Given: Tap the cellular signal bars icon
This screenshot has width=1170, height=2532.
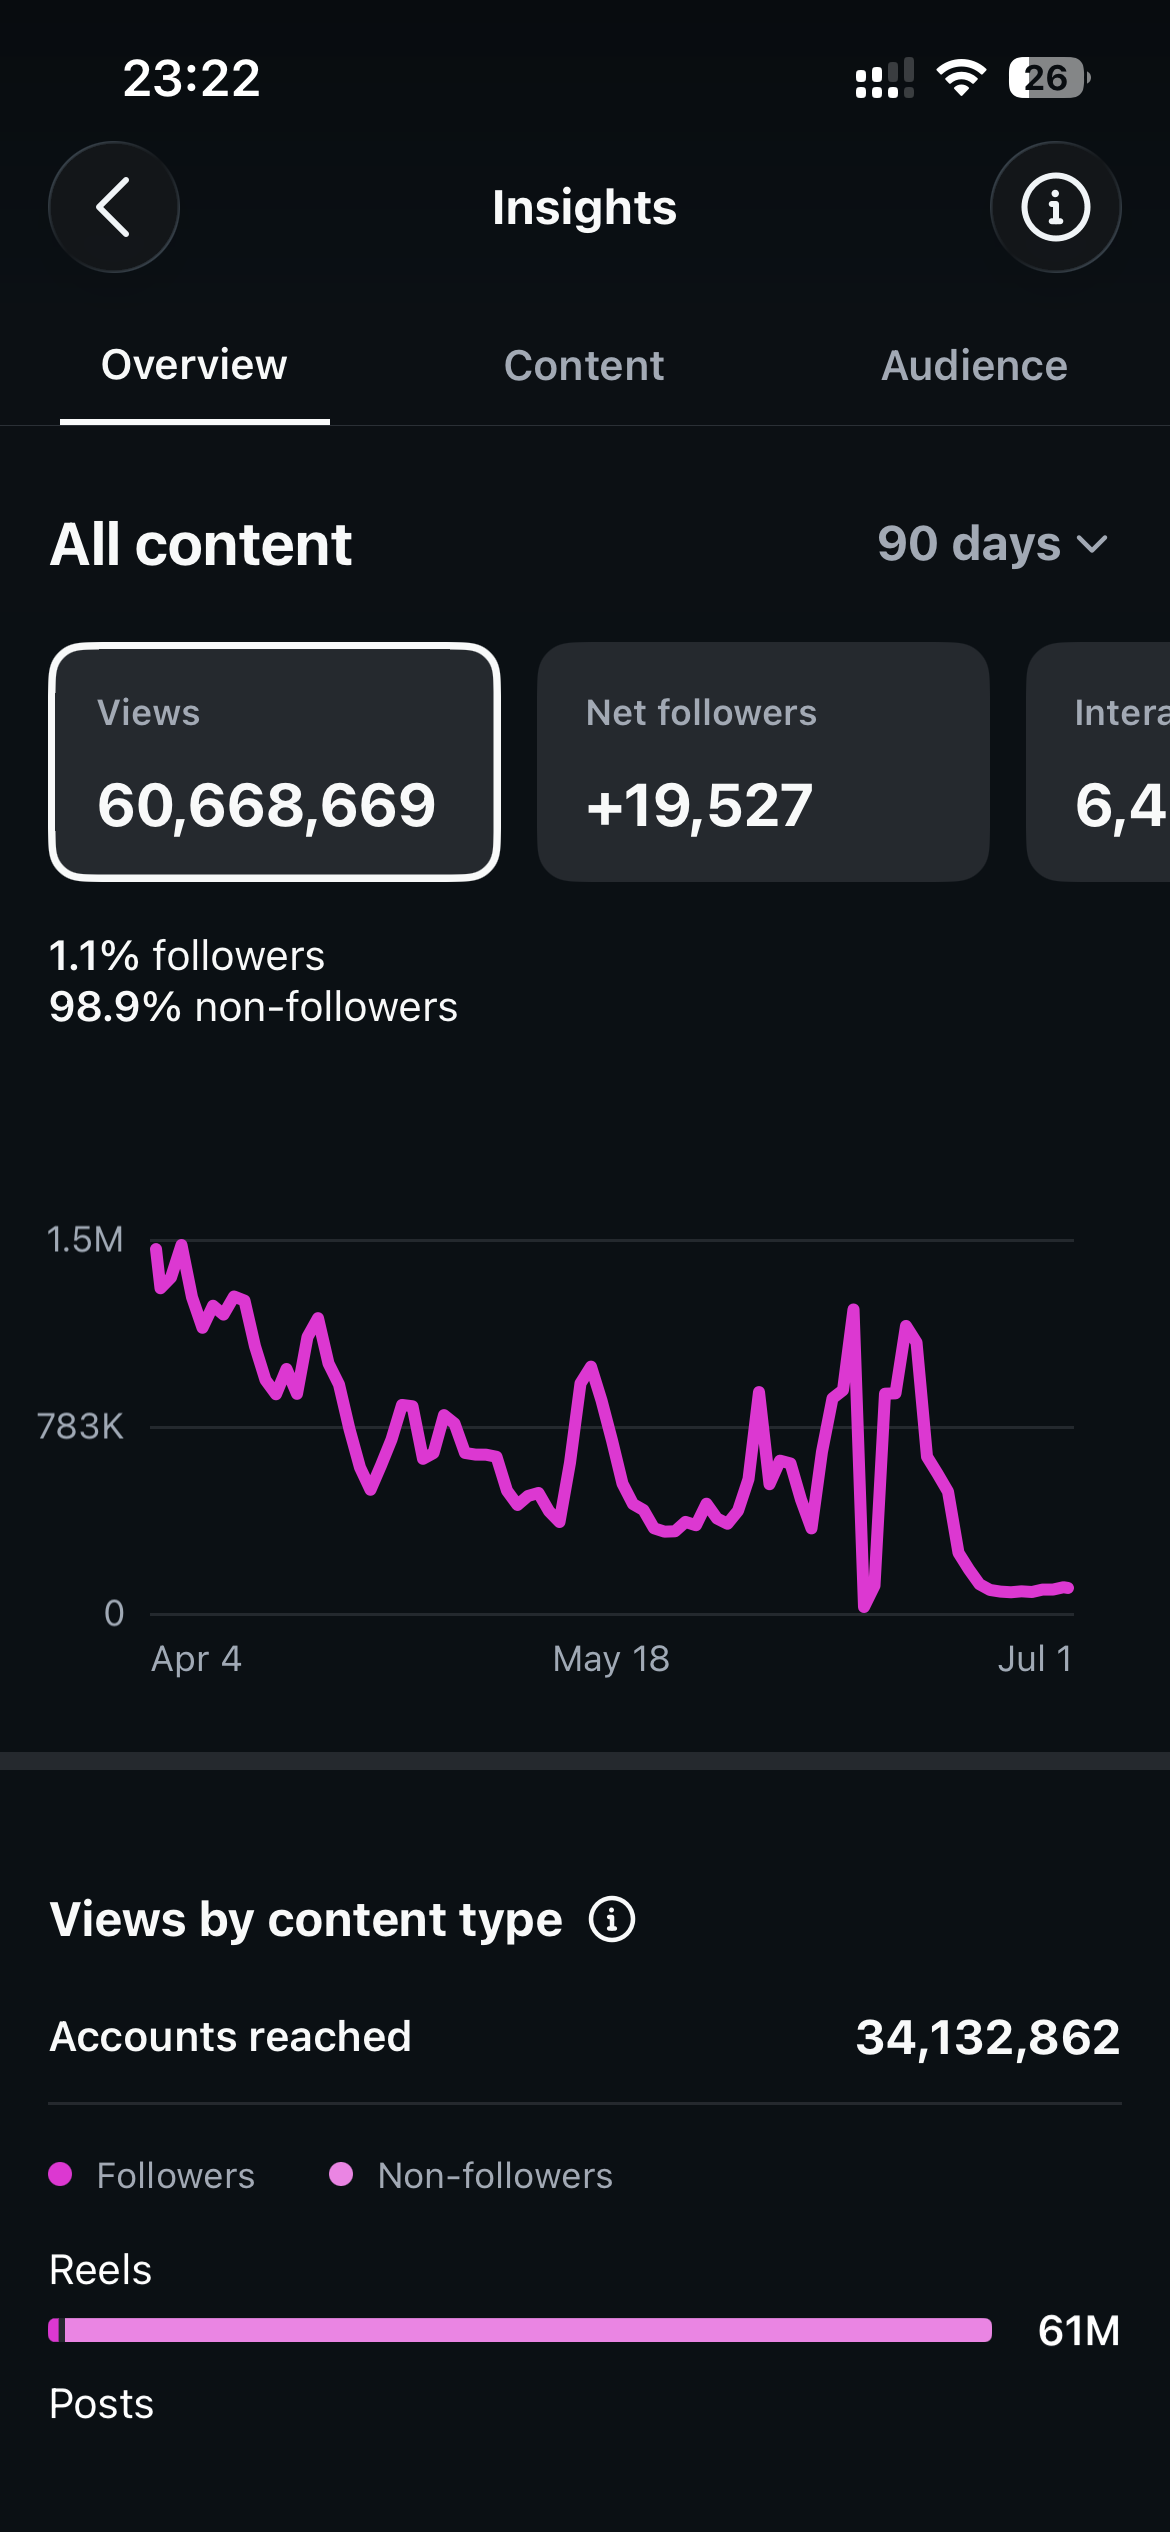Looking at the screenshot, I should [x=885, y=78].
